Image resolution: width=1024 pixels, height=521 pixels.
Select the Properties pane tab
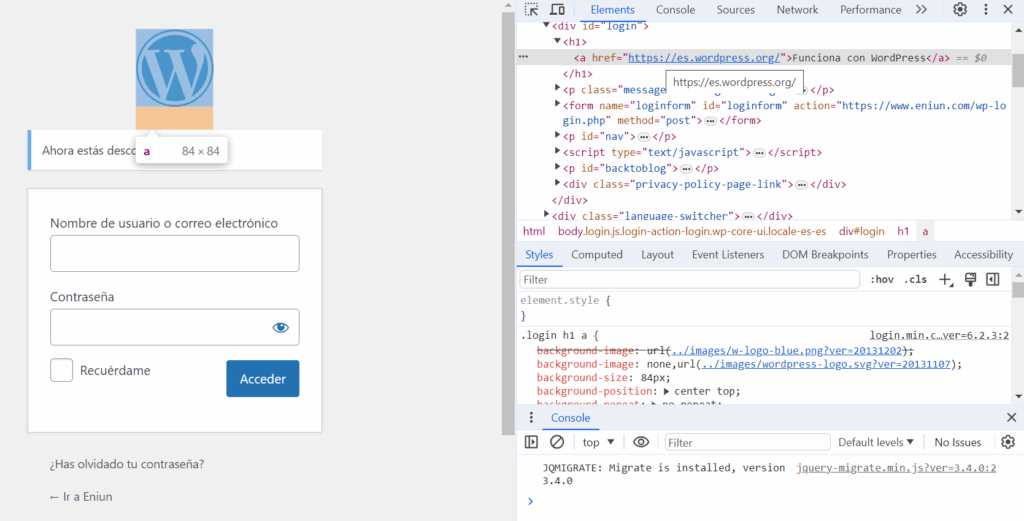point(912,255)
